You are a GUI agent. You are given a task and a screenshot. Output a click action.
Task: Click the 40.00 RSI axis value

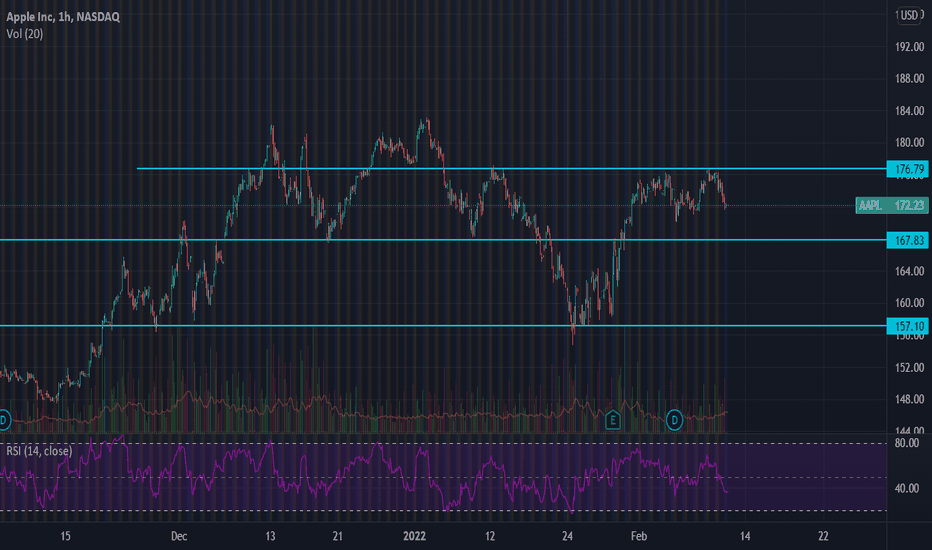907,488
